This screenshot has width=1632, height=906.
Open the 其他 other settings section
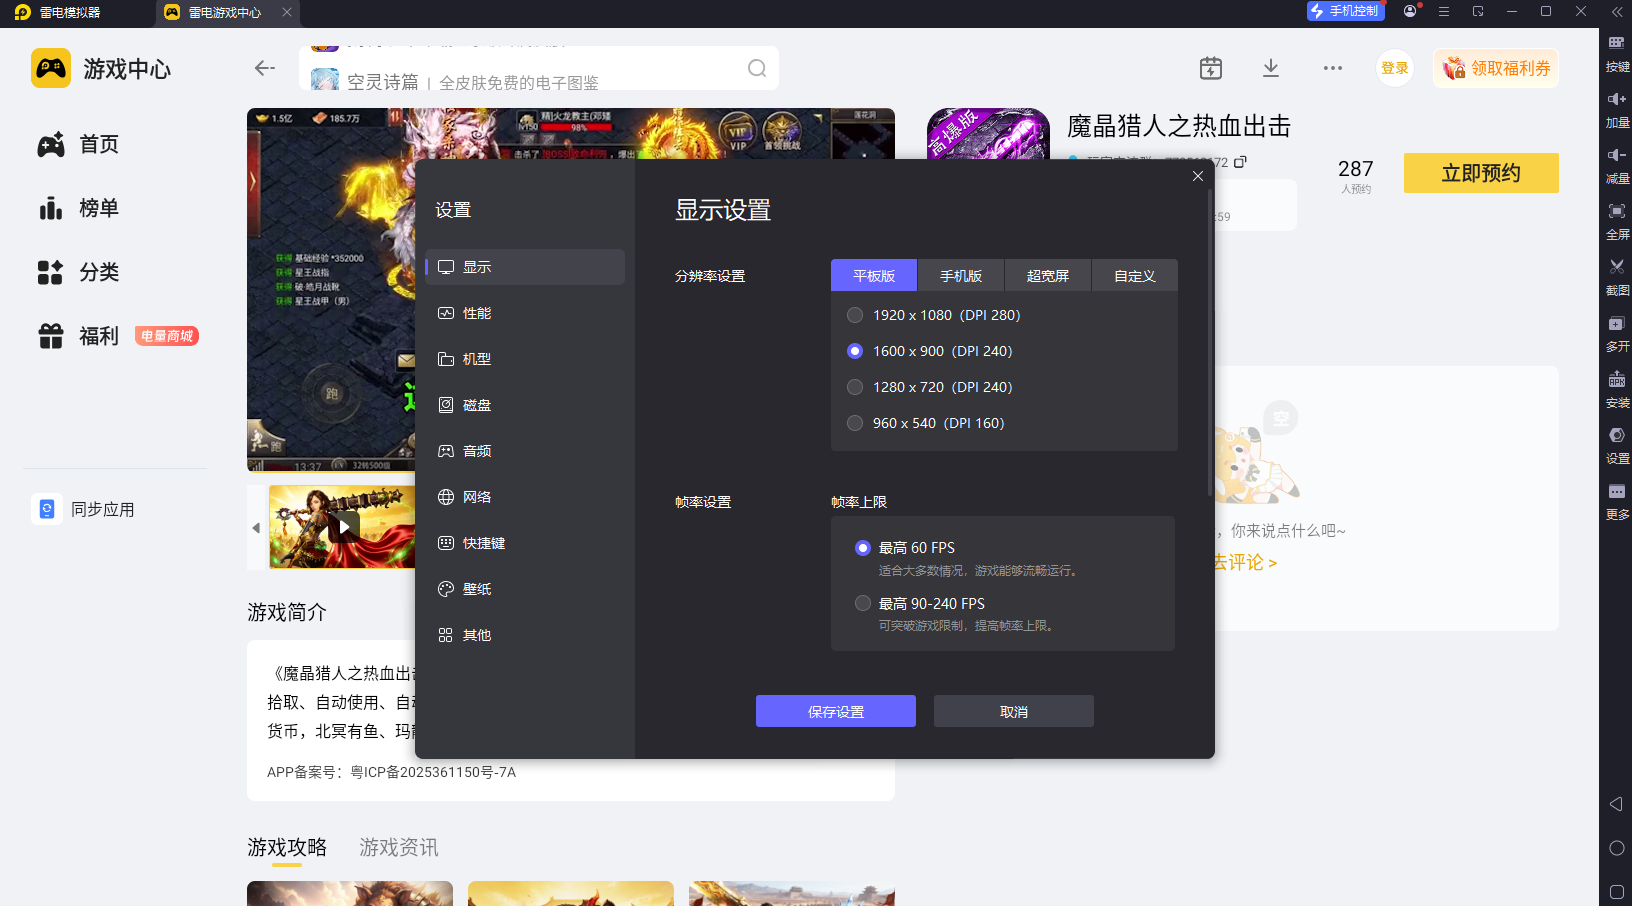coord(525,635)
